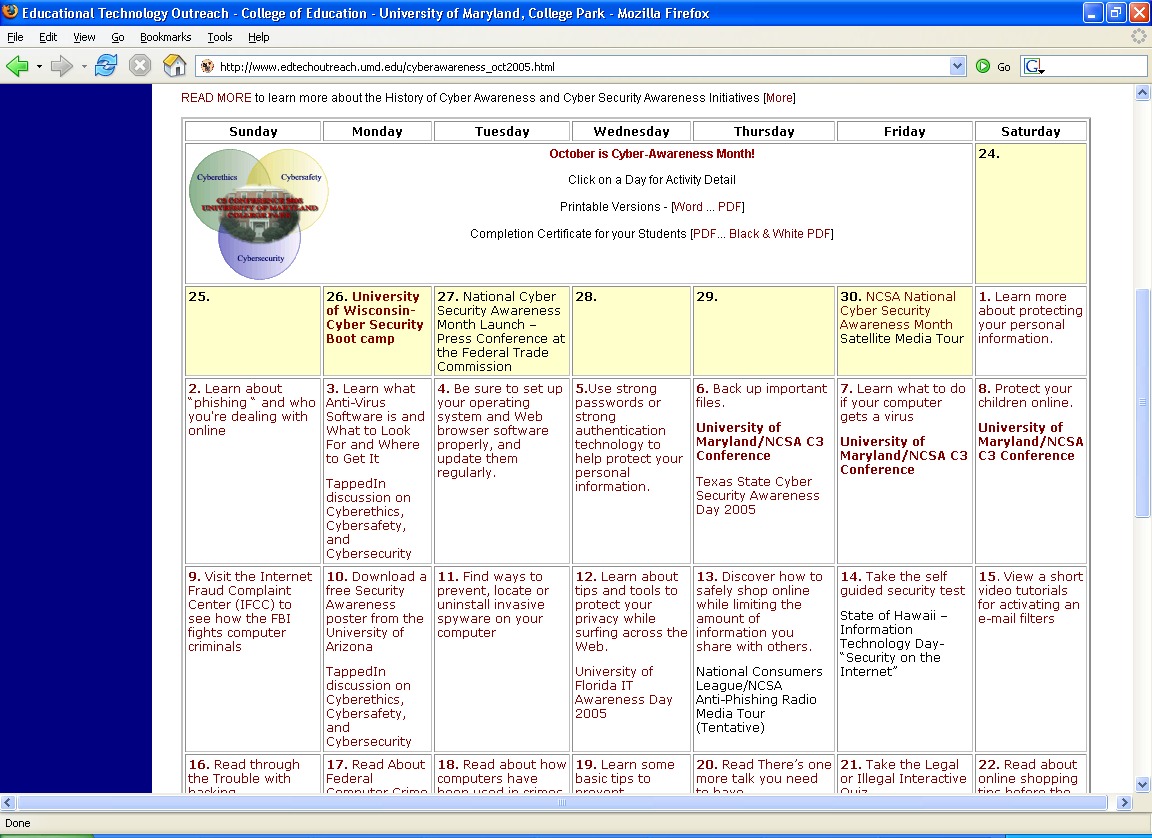1152x838 pixels.
Task: Click the 'October is Cyber-Awareness Month!' heading
Action: coord(652,153)
